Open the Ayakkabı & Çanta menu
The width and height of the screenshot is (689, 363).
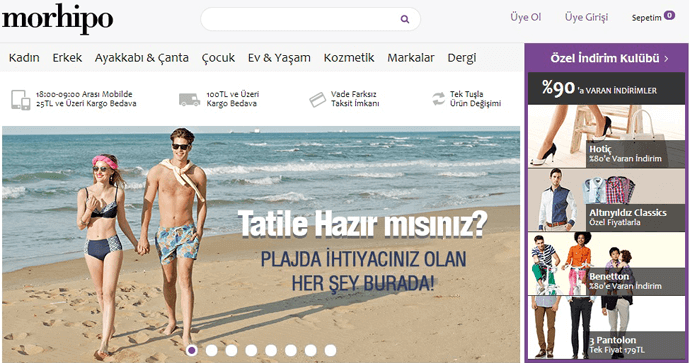(x=141, y=58)
